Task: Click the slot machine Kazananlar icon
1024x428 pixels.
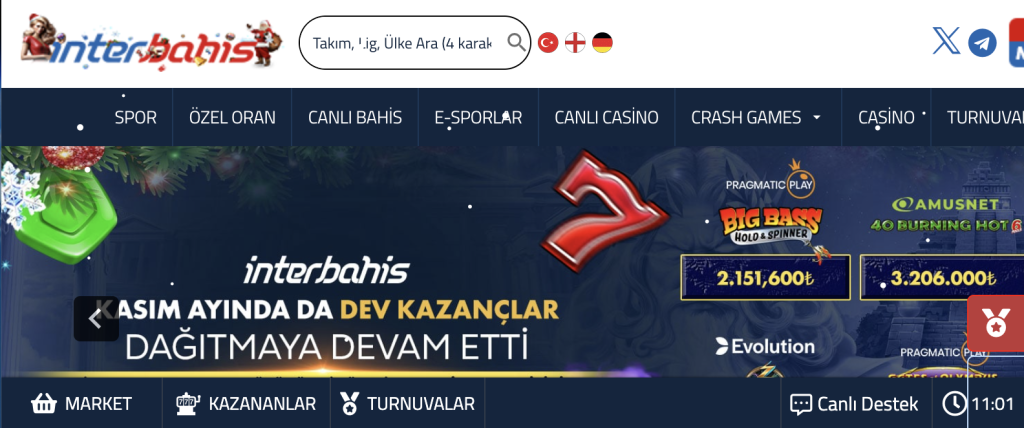Action: click(188, 404)
